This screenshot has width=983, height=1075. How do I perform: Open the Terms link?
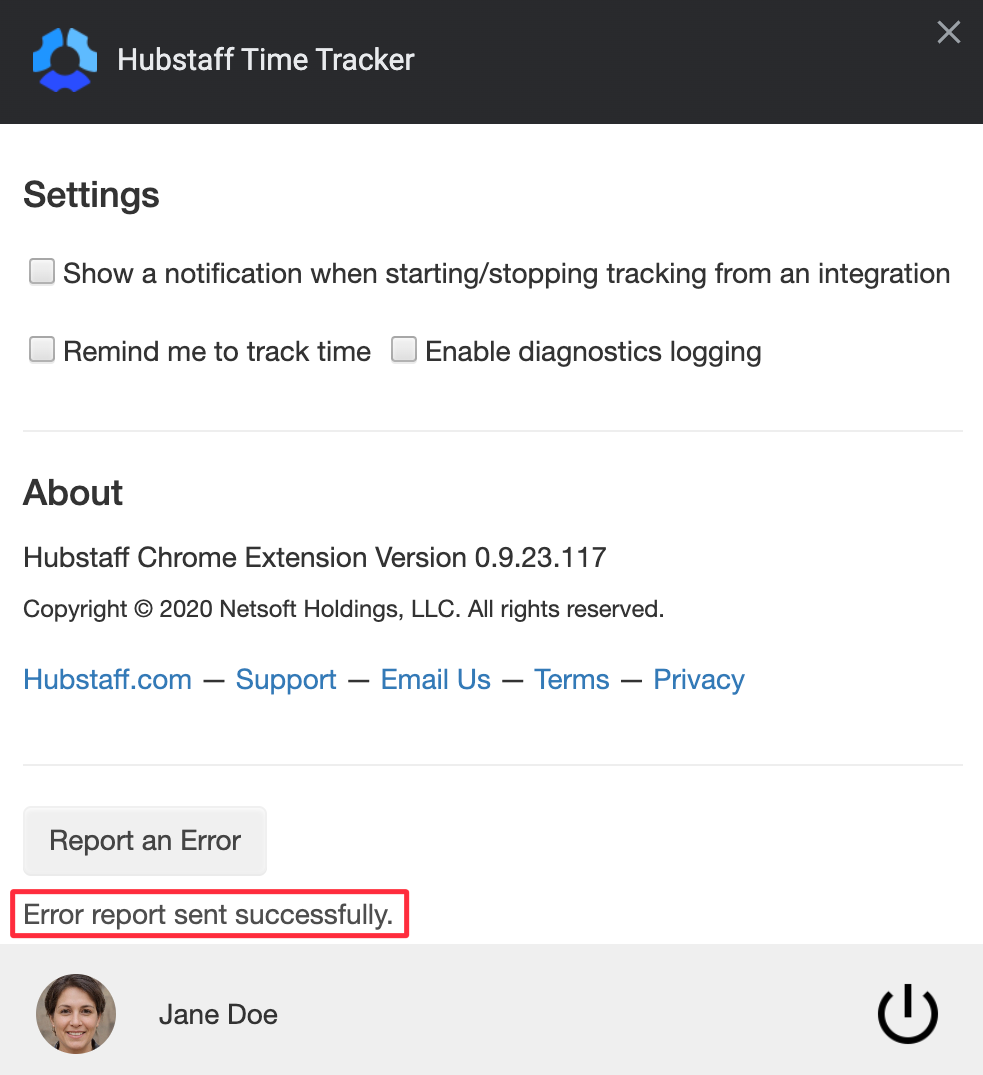tap(572, 679)
